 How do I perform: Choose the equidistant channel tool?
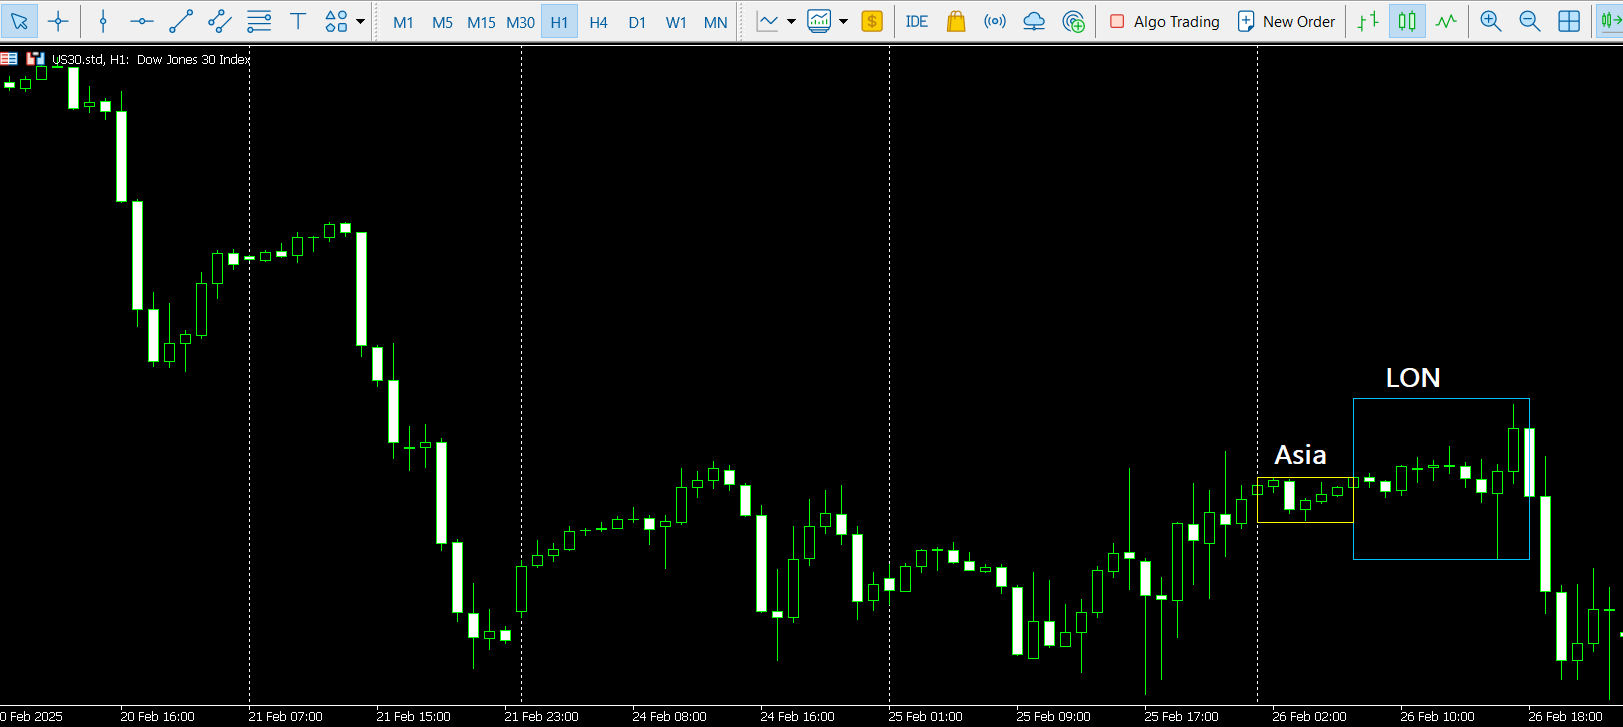point(220,21)
